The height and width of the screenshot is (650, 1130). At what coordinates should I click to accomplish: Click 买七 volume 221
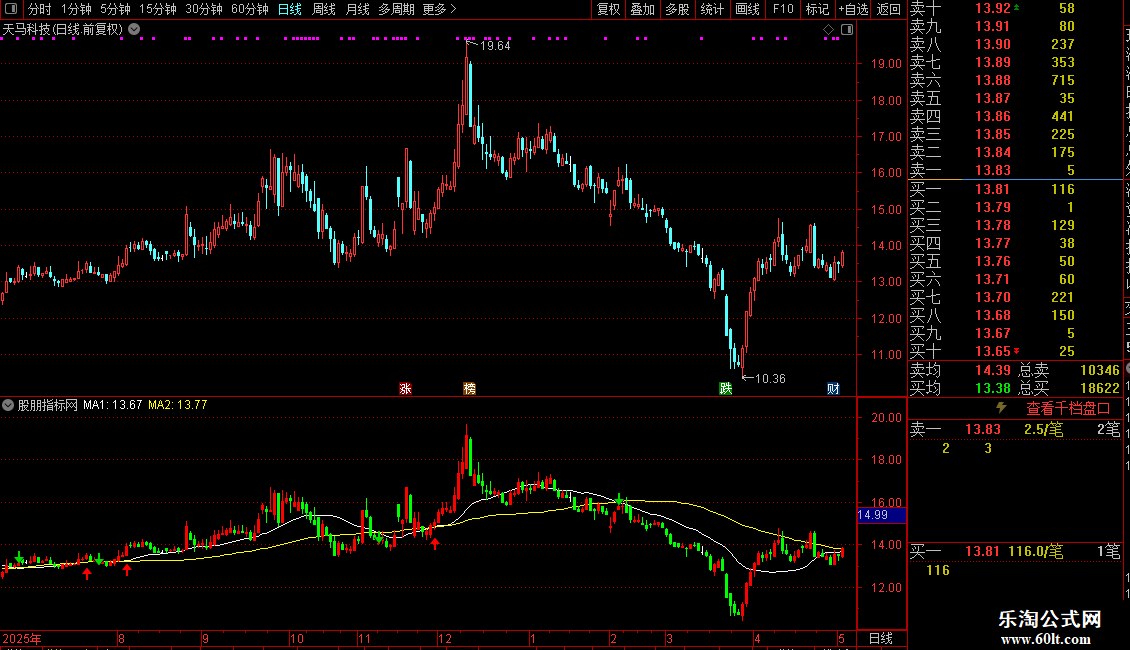pos(1062,297)
